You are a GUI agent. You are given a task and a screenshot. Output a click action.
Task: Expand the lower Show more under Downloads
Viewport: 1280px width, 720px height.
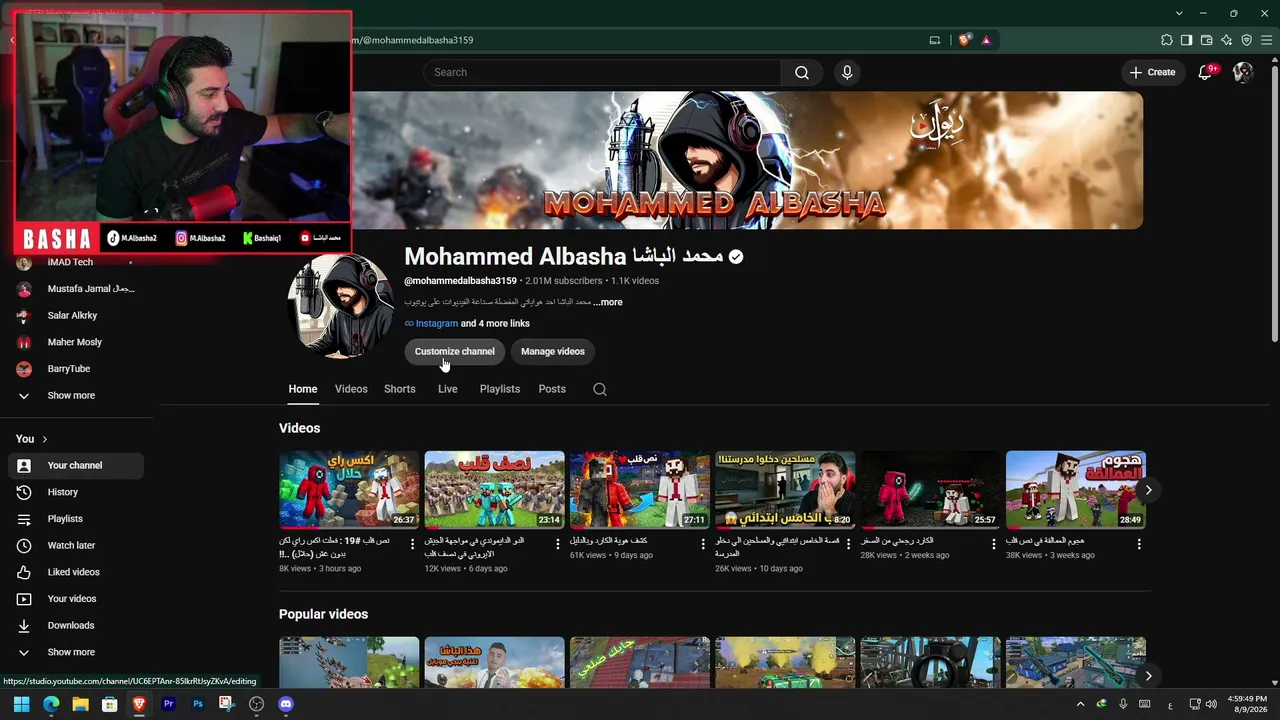coord(76,652)
